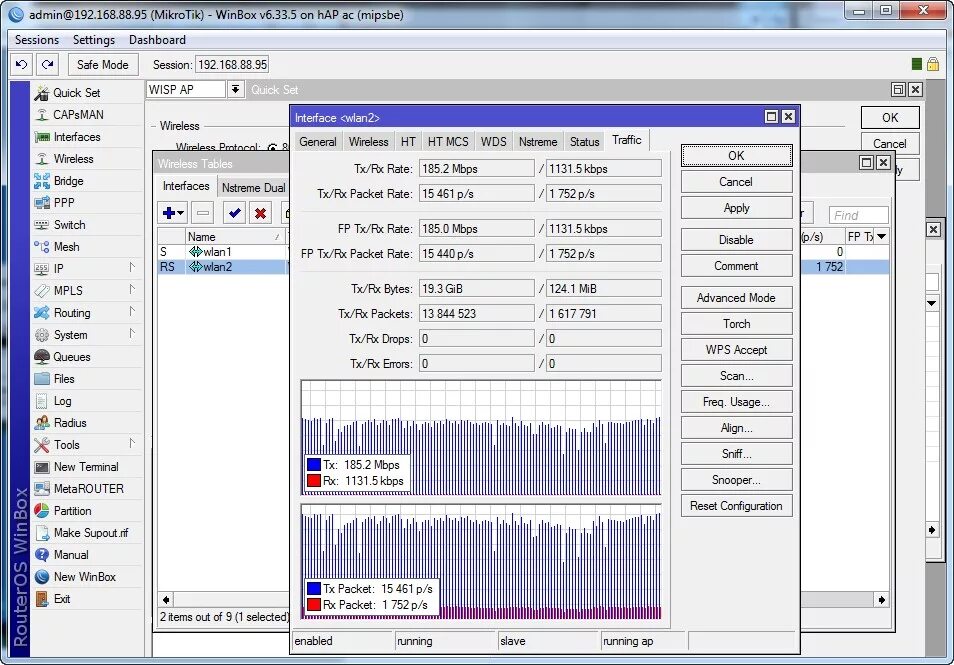Launch New WinBox
The height and width of the screenshot is (665, 954).
click(85, 577)
